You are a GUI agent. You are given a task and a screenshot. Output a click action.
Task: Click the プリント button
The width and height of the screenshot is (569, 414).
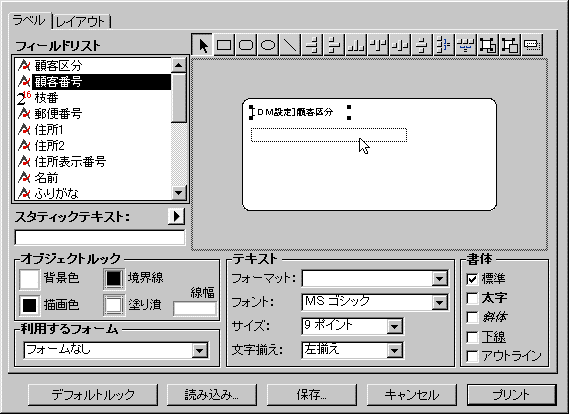click(x=511, y=395)
